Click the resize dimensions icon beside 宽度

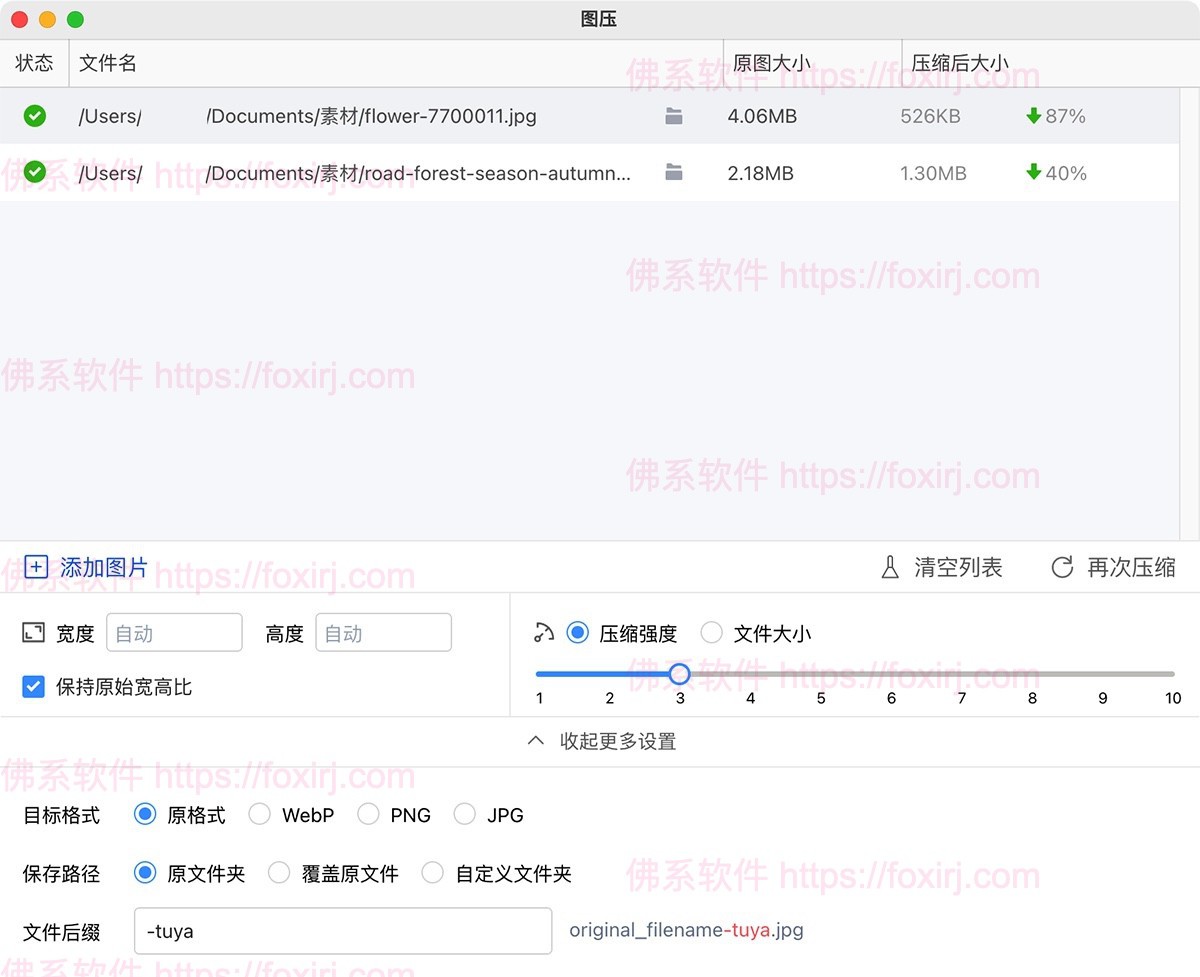(x=33, y=633)
